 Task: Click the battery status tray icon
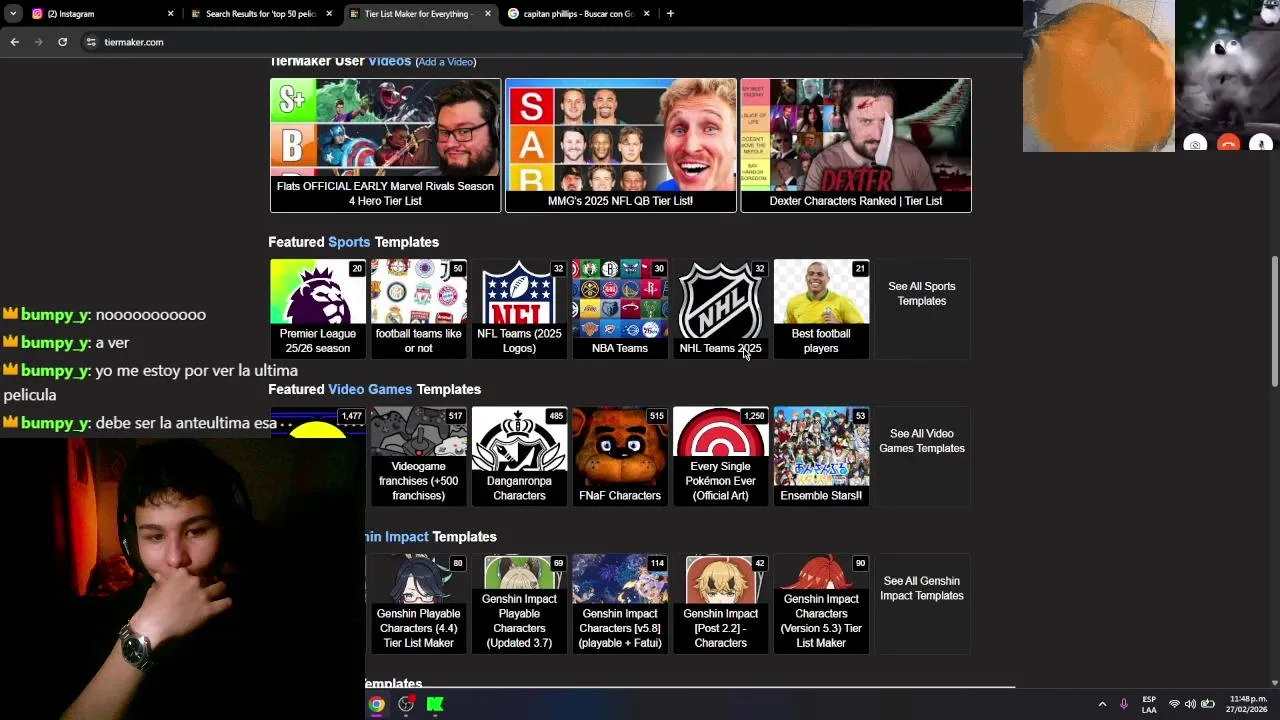[x=1208, y=704]
